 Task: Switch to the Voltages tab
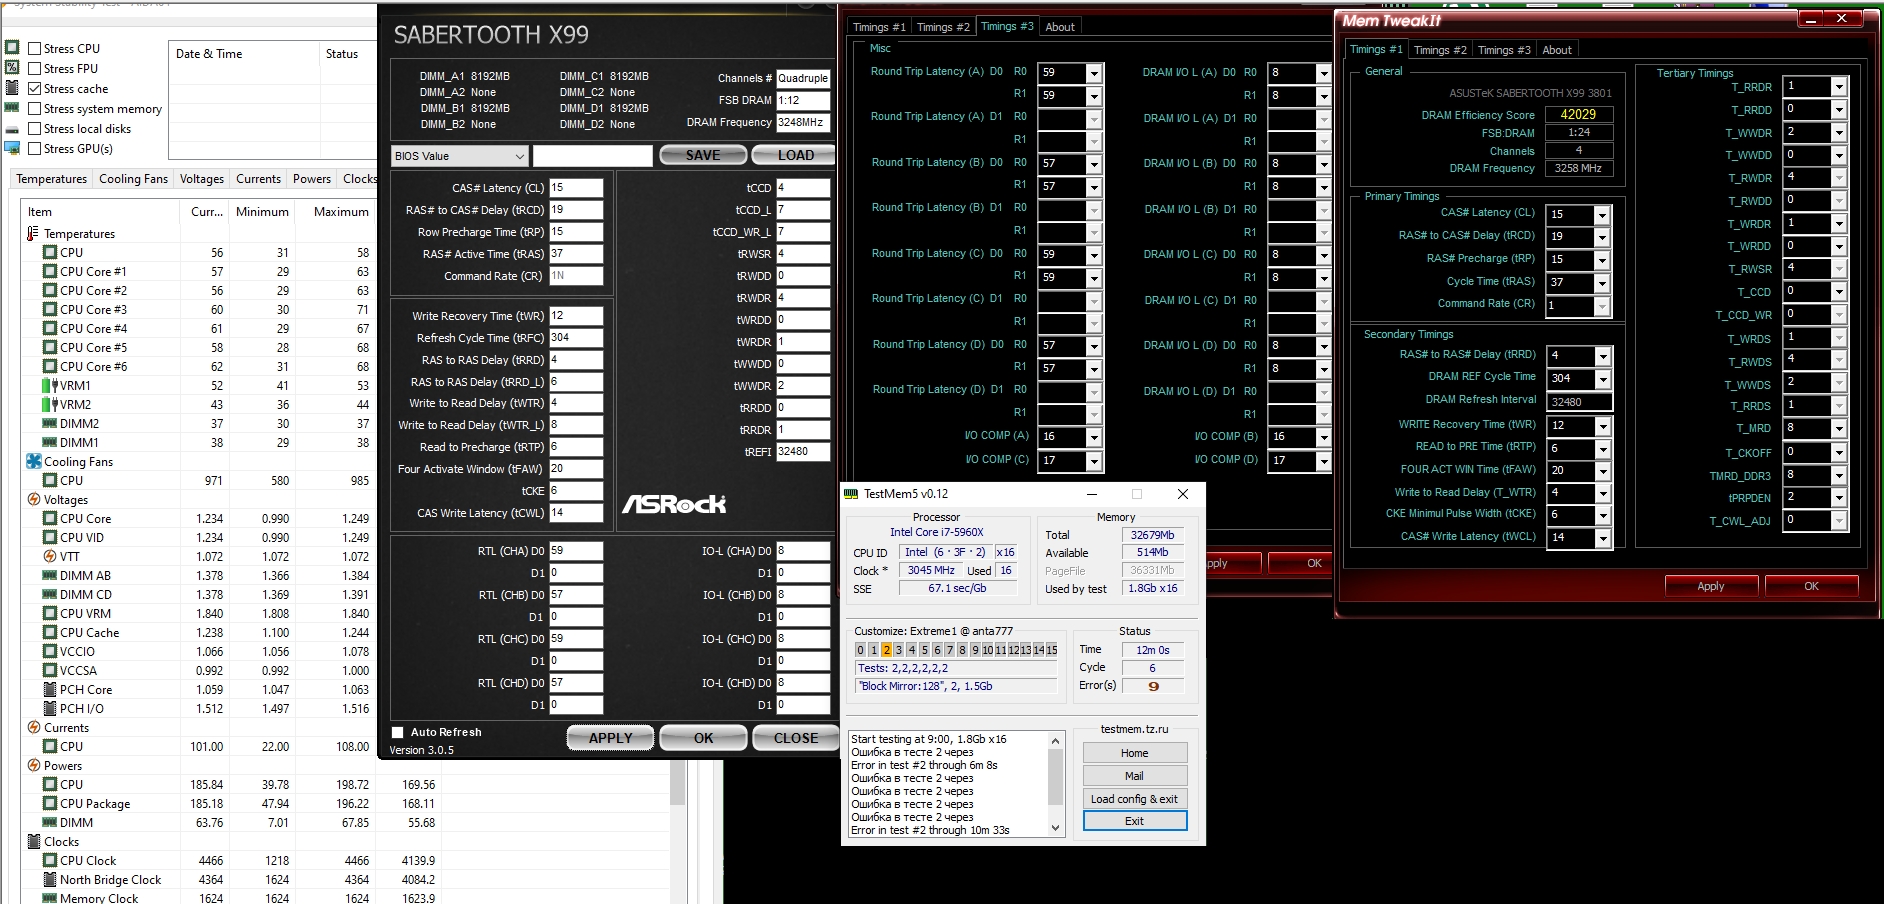pos(202,179)
